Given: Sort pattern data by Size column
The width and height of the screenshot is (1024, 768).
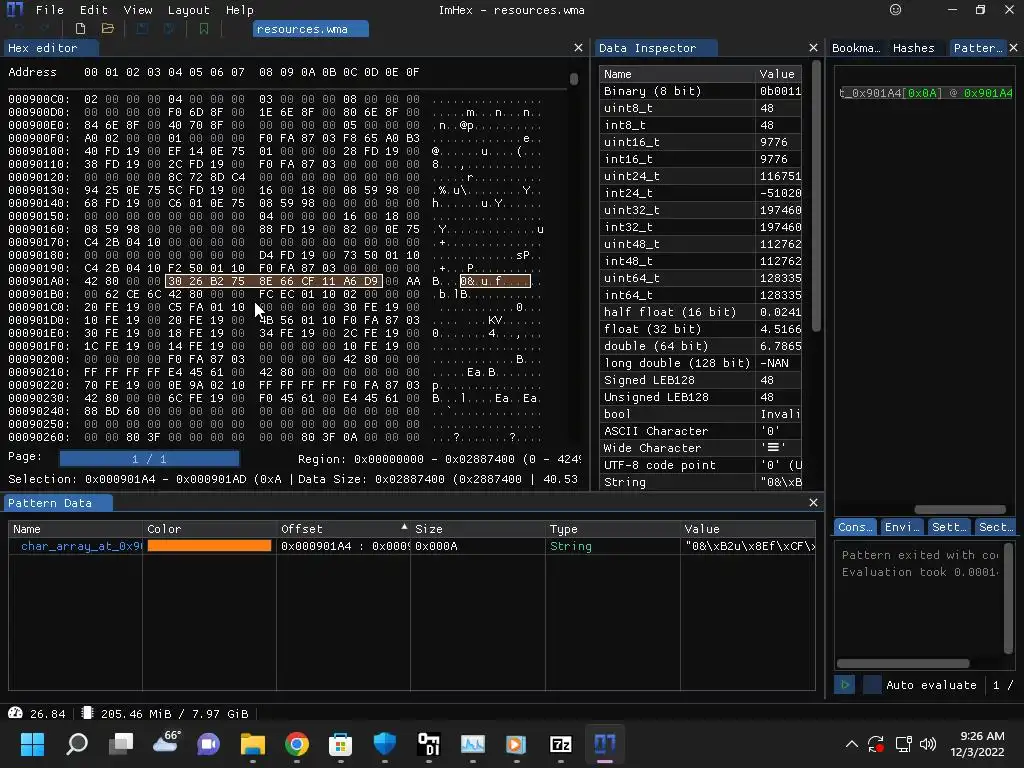Looking at the screenshot, I should click(478, 528).
